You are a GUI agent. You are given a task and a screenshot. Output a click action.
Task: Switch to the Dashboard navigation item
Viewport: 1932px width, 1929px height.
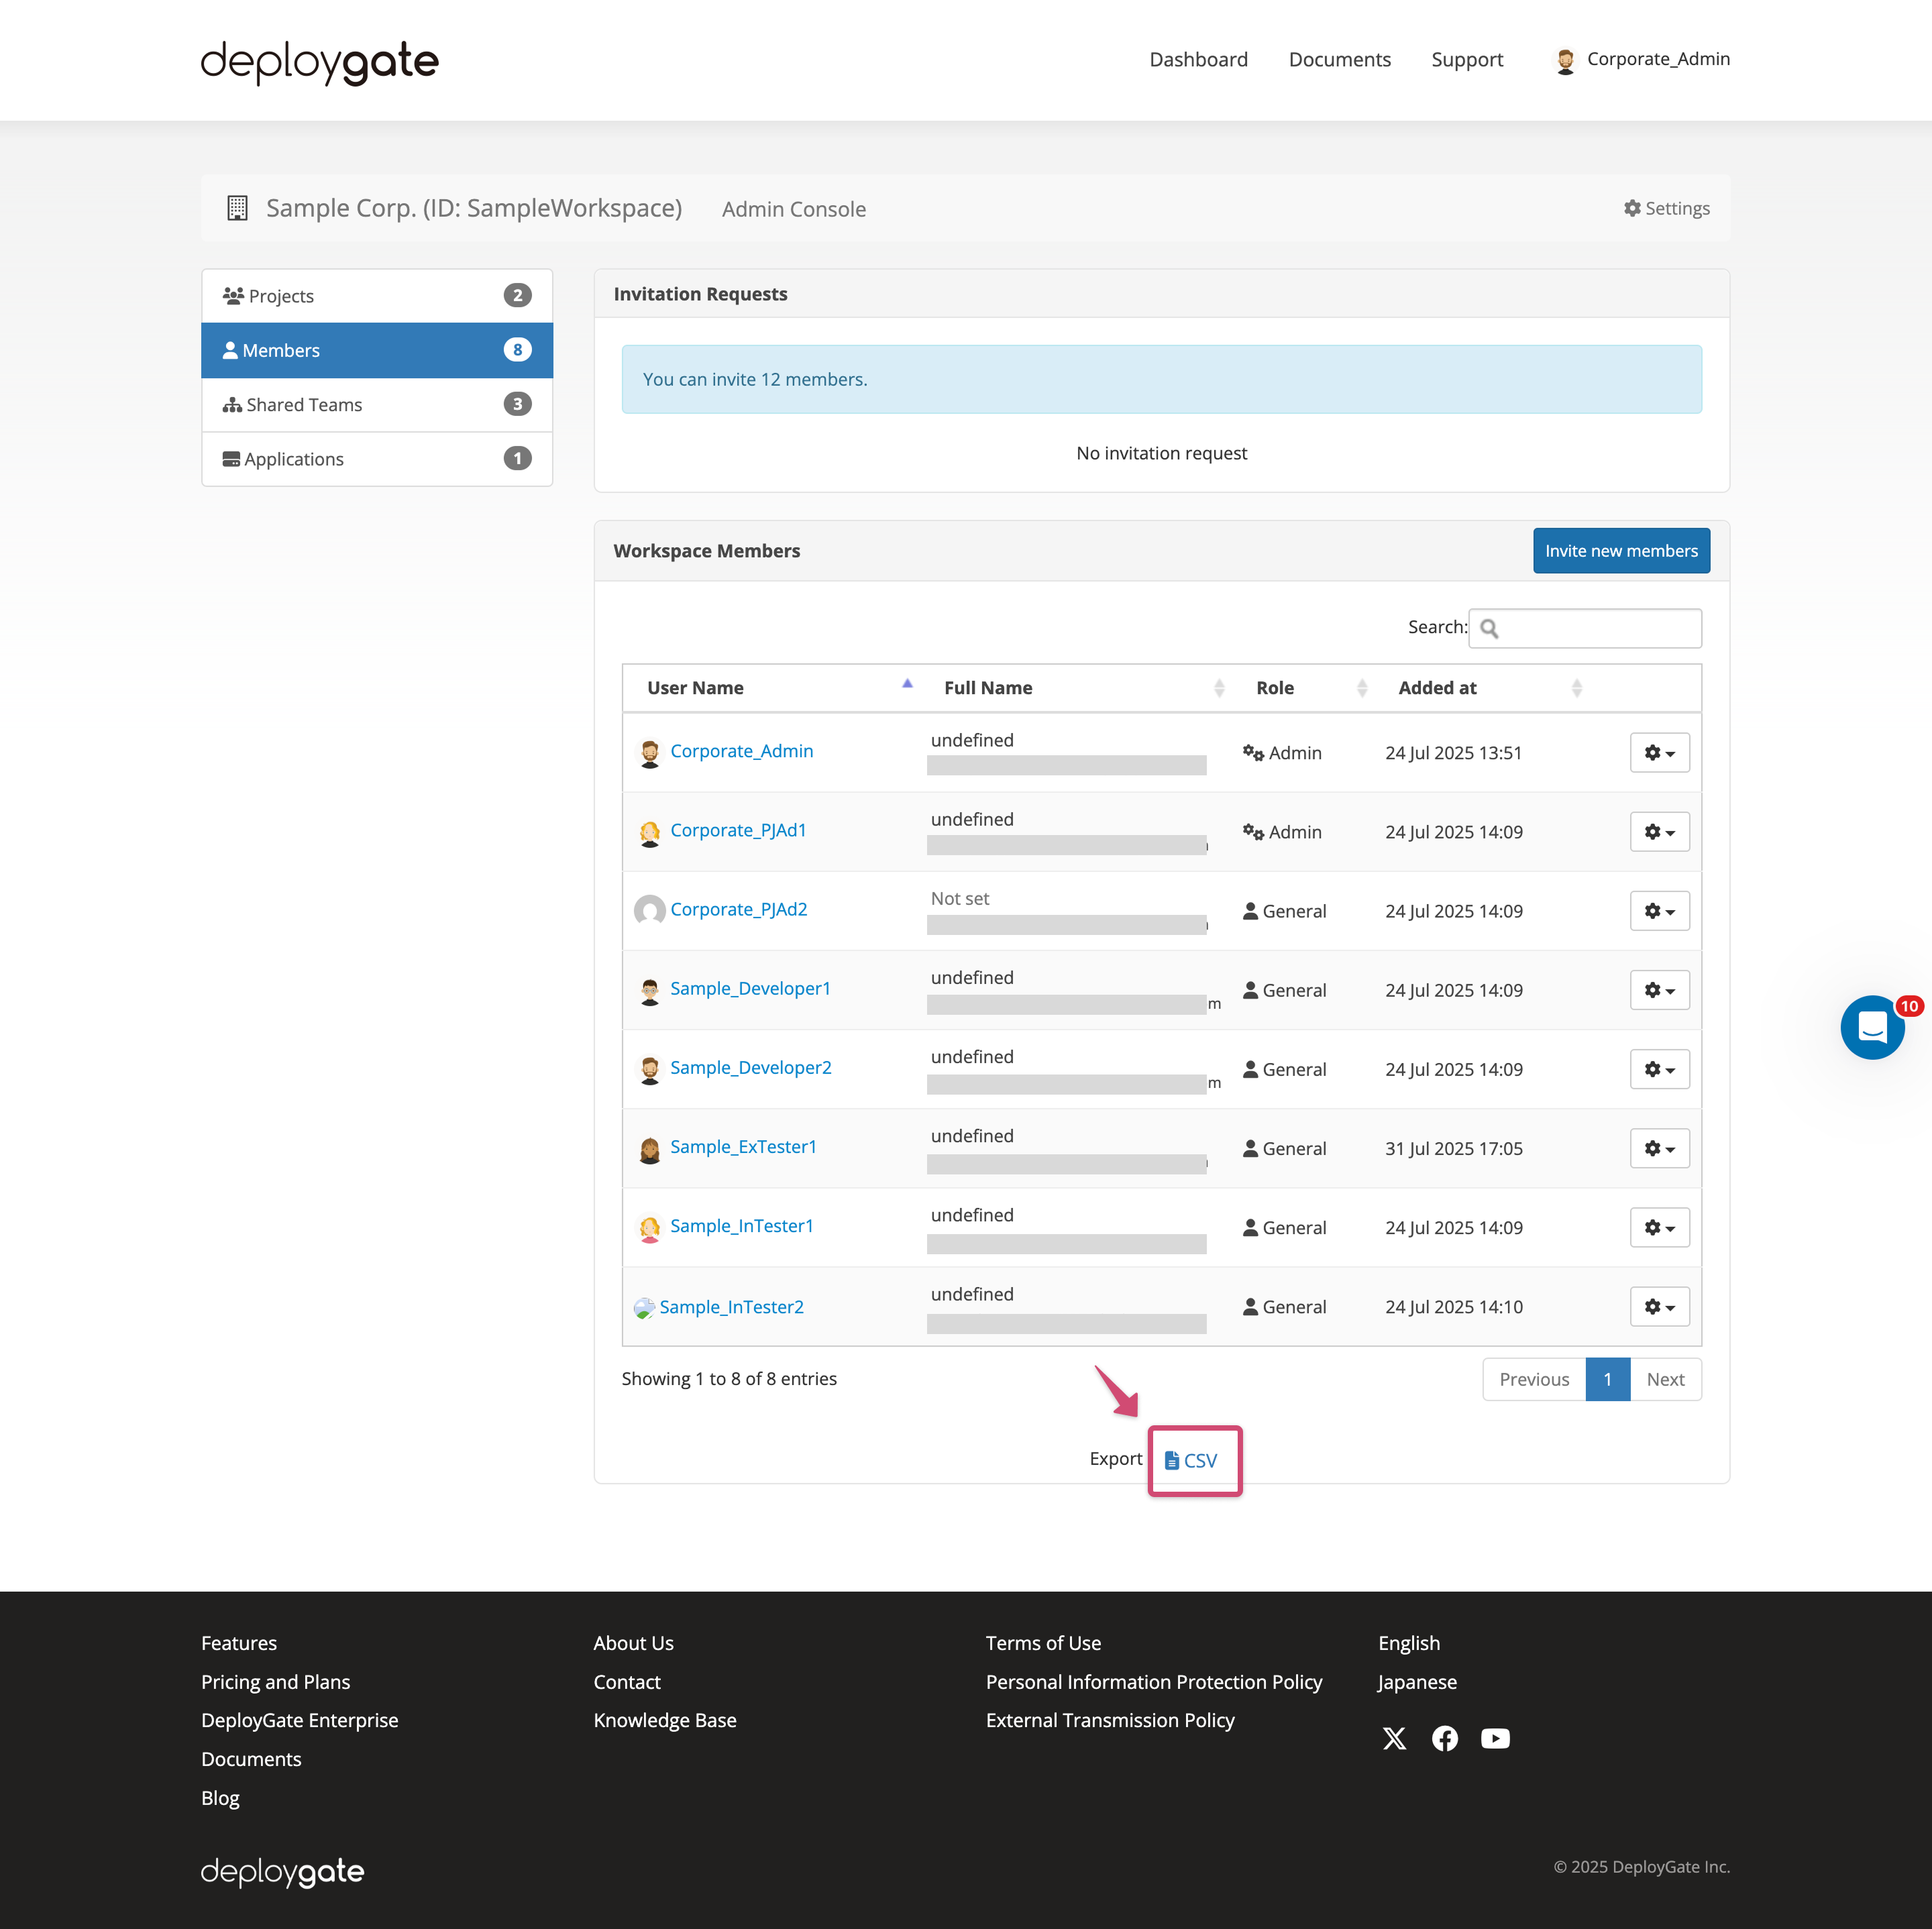(x=1198, y=59)
